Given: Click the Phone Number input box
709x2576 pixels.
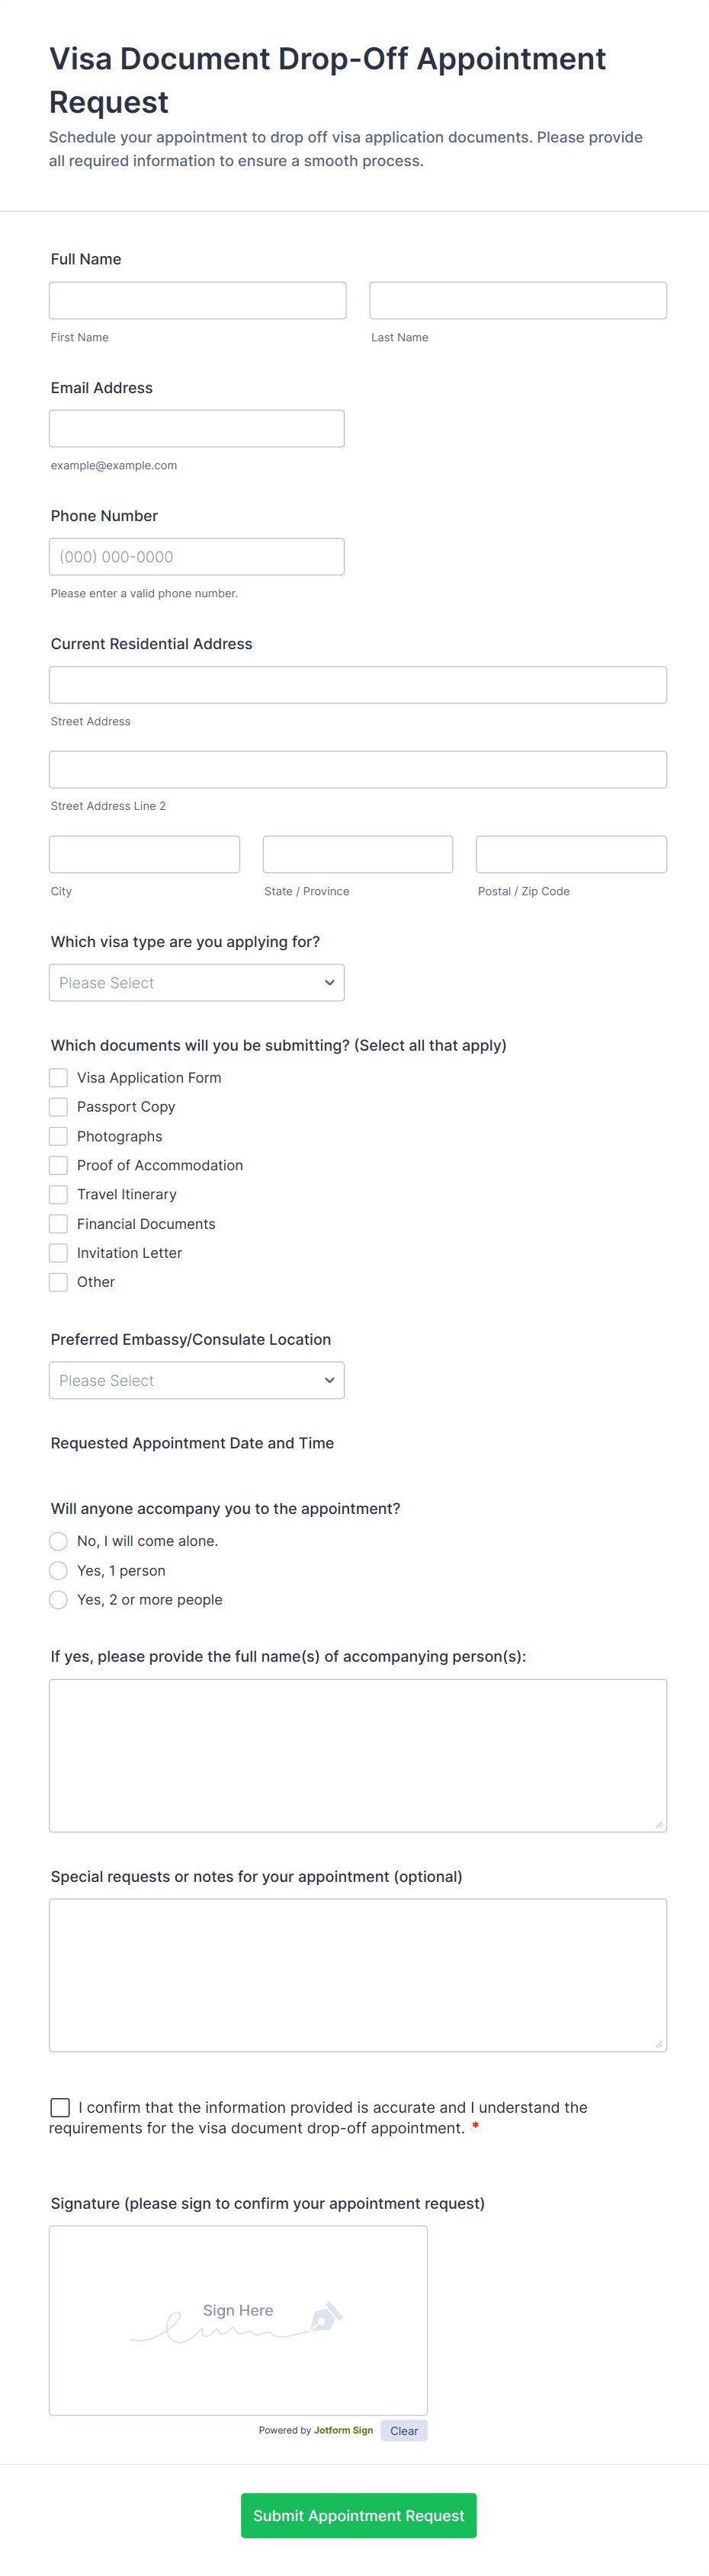Looking at the screenshot, I should click(196, 556).
